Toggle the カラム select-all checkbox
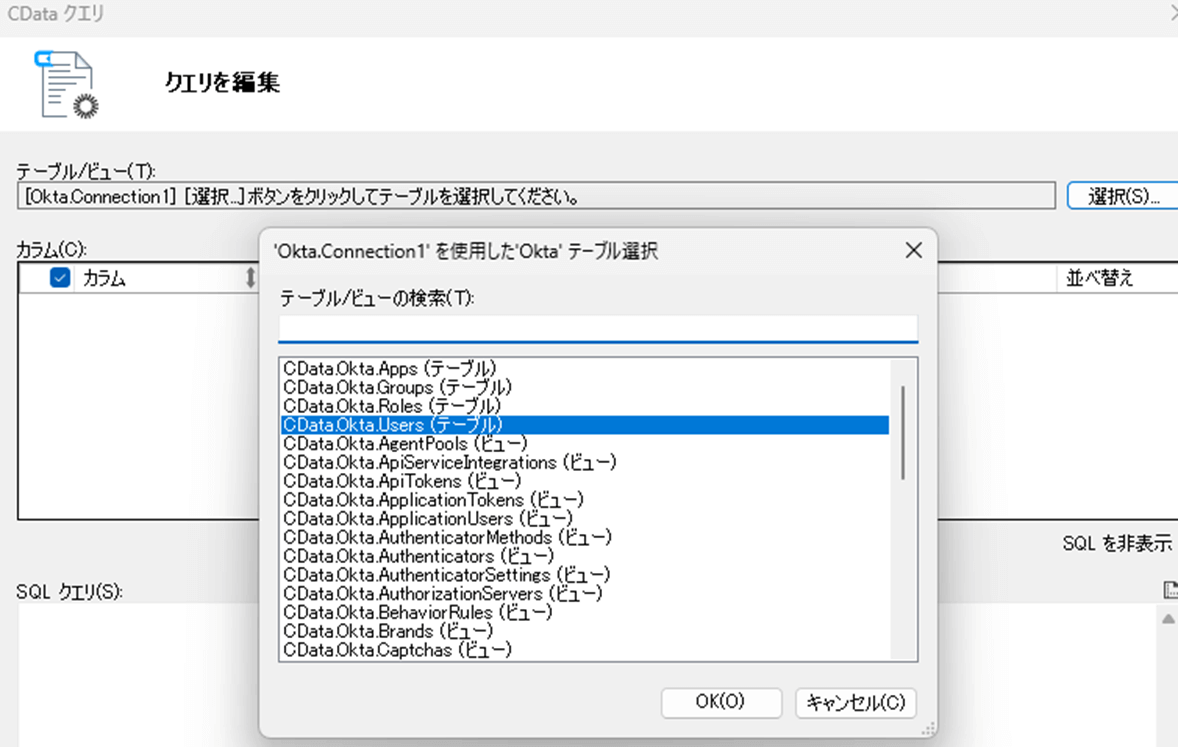The width and height of the screenshot is (1178, 747). [x=60, y=278]
